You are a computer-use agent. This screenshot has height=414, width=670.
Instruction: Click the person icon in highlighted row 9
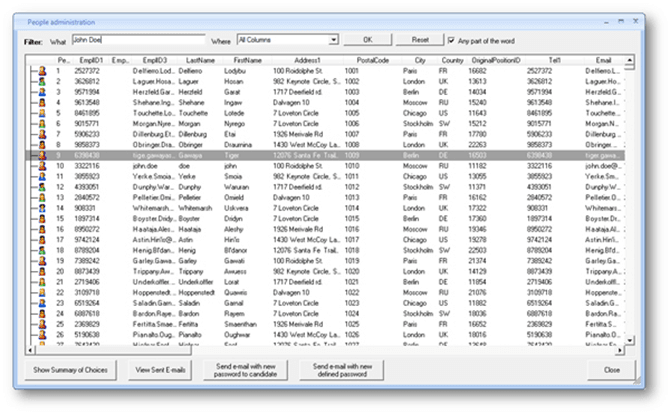click(x=42, y=155)
